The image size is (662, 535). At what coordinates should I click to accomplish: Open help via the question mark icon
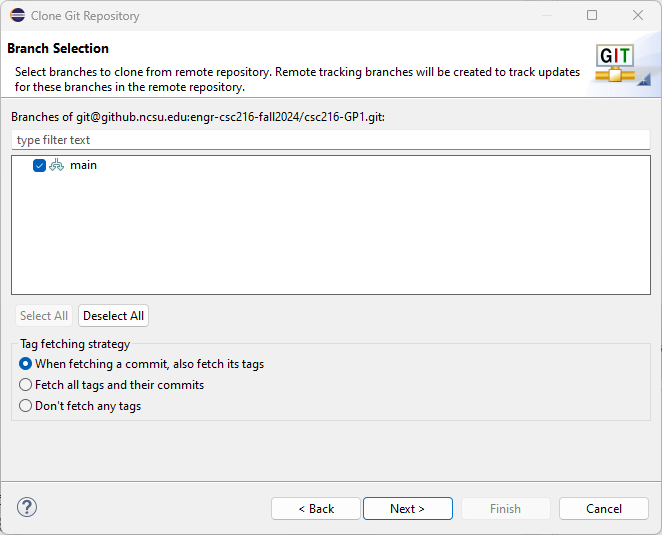point(27,507)
